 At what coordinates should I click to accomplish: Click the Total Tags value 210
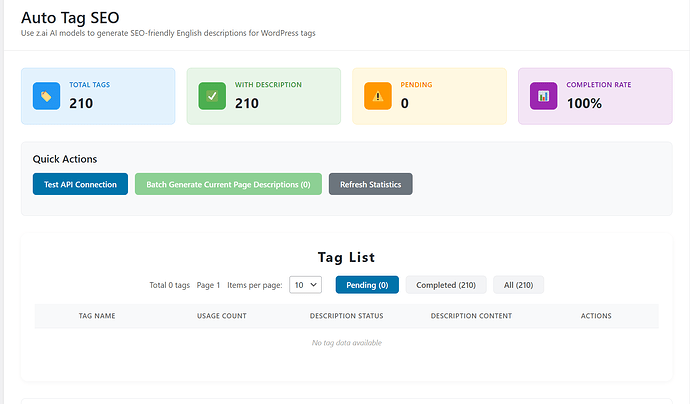(x=81, y=103)
